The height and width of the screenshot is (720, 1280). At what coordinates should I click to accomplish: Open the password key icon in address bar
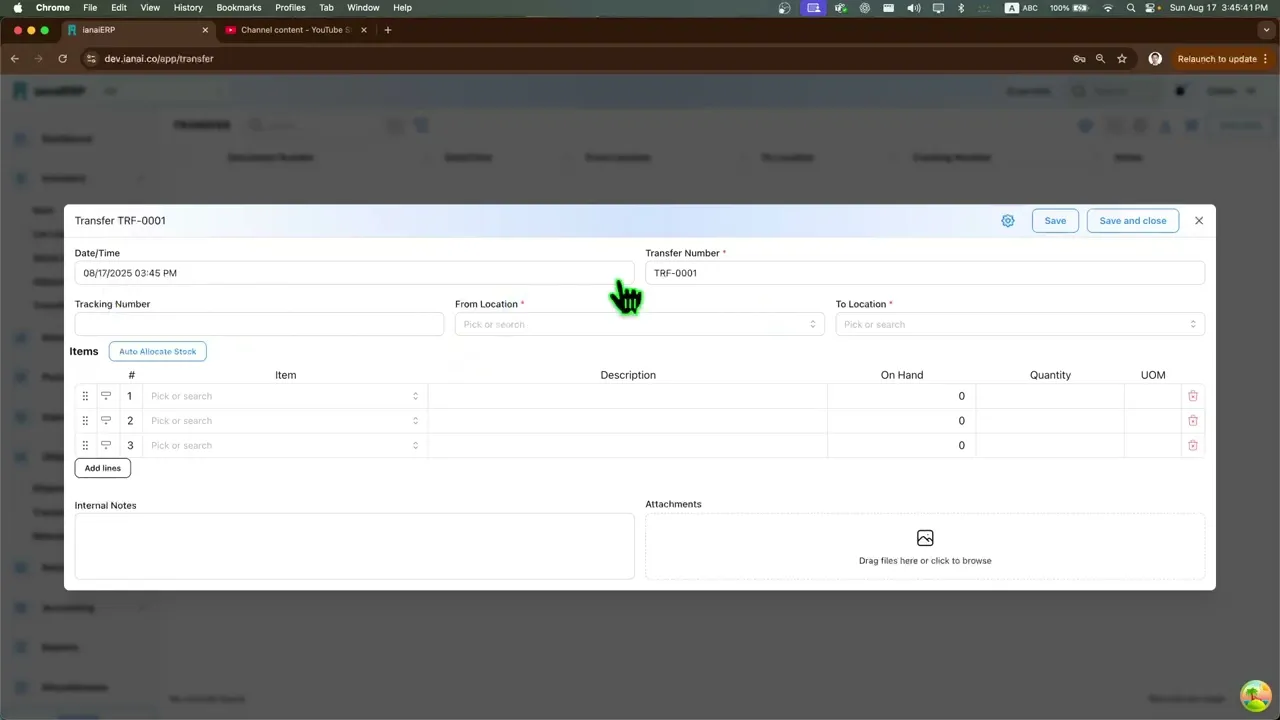[x=1079, y=59]
